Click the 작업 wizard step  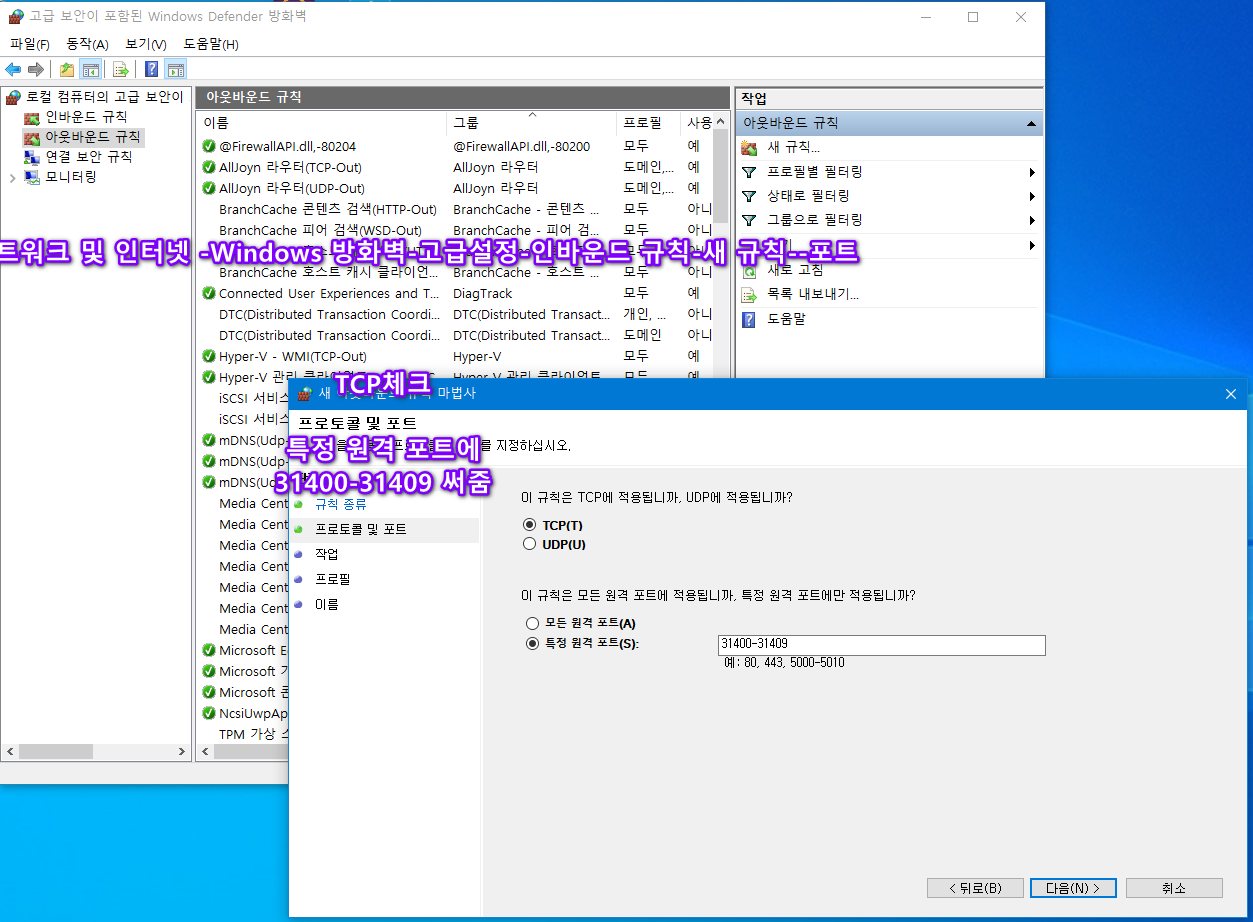[326, 554]
